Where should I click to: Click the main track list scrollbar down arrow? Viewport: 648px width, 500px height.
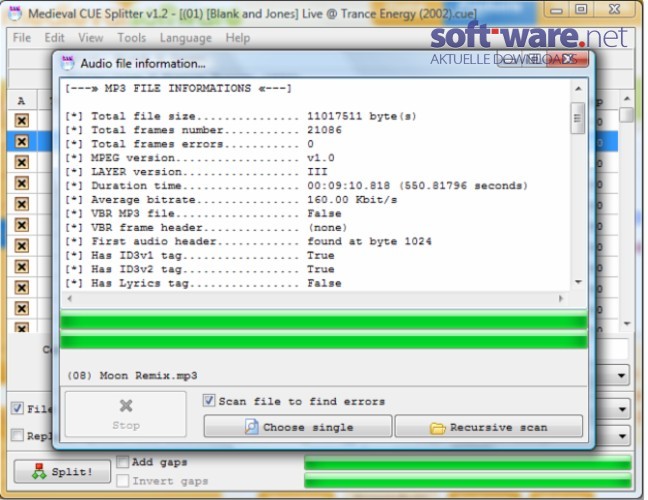tap(627, 324)
